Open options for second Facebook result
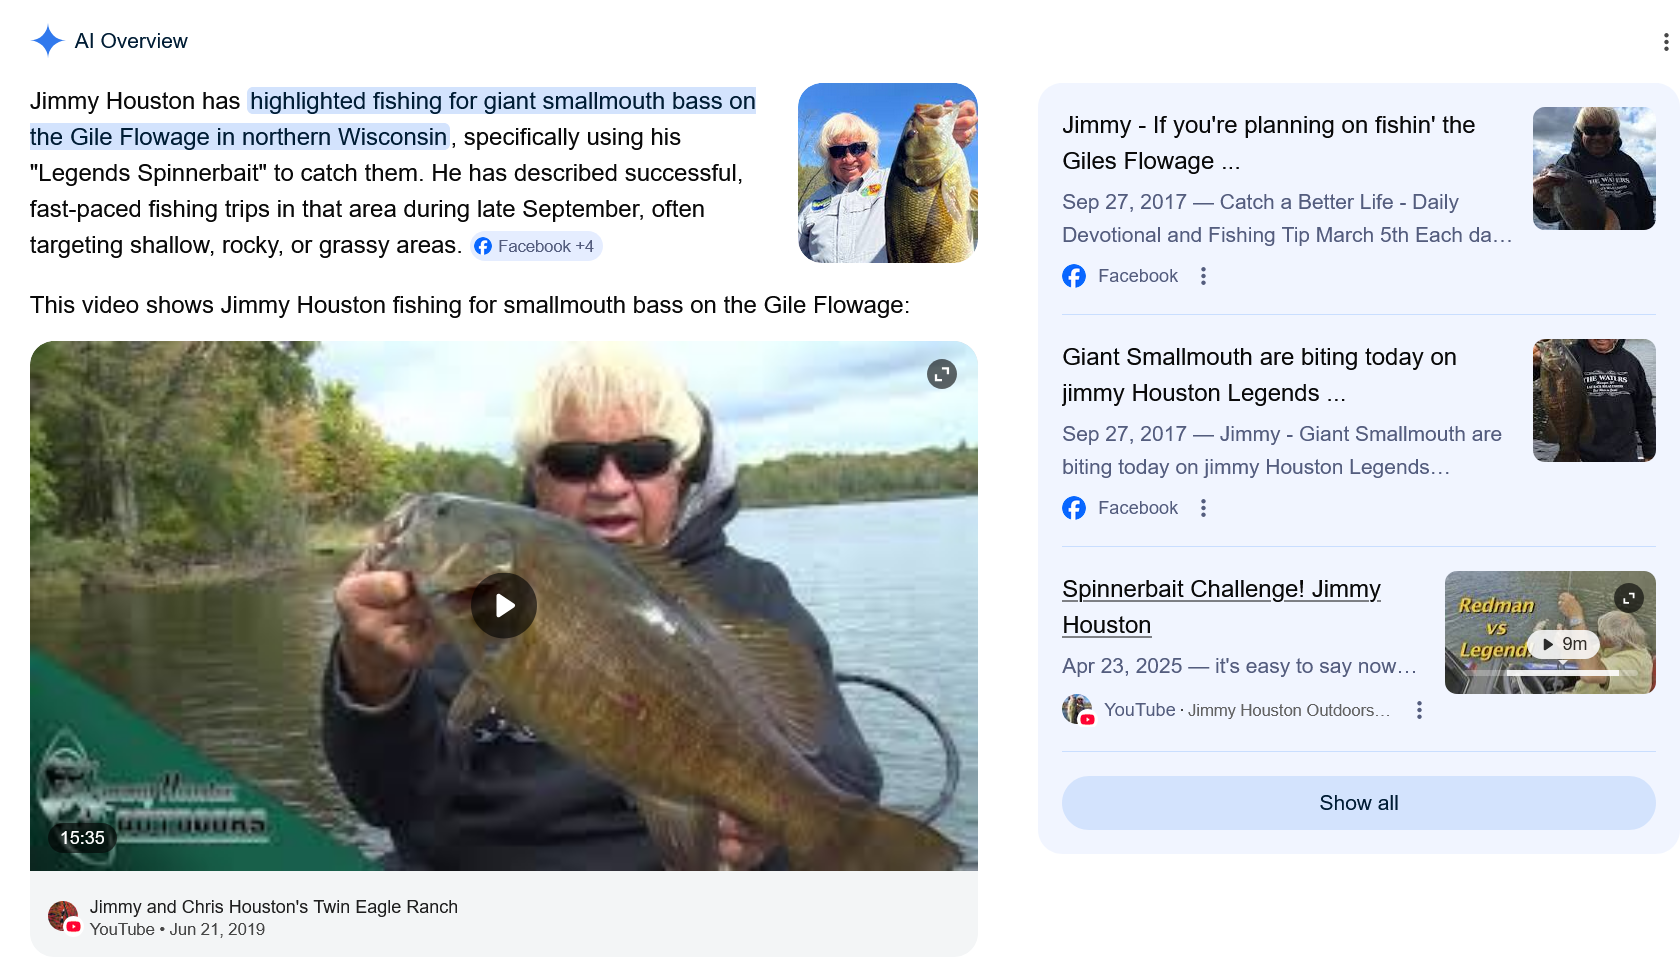The image size is (1680, 960). click(1203, 508)
